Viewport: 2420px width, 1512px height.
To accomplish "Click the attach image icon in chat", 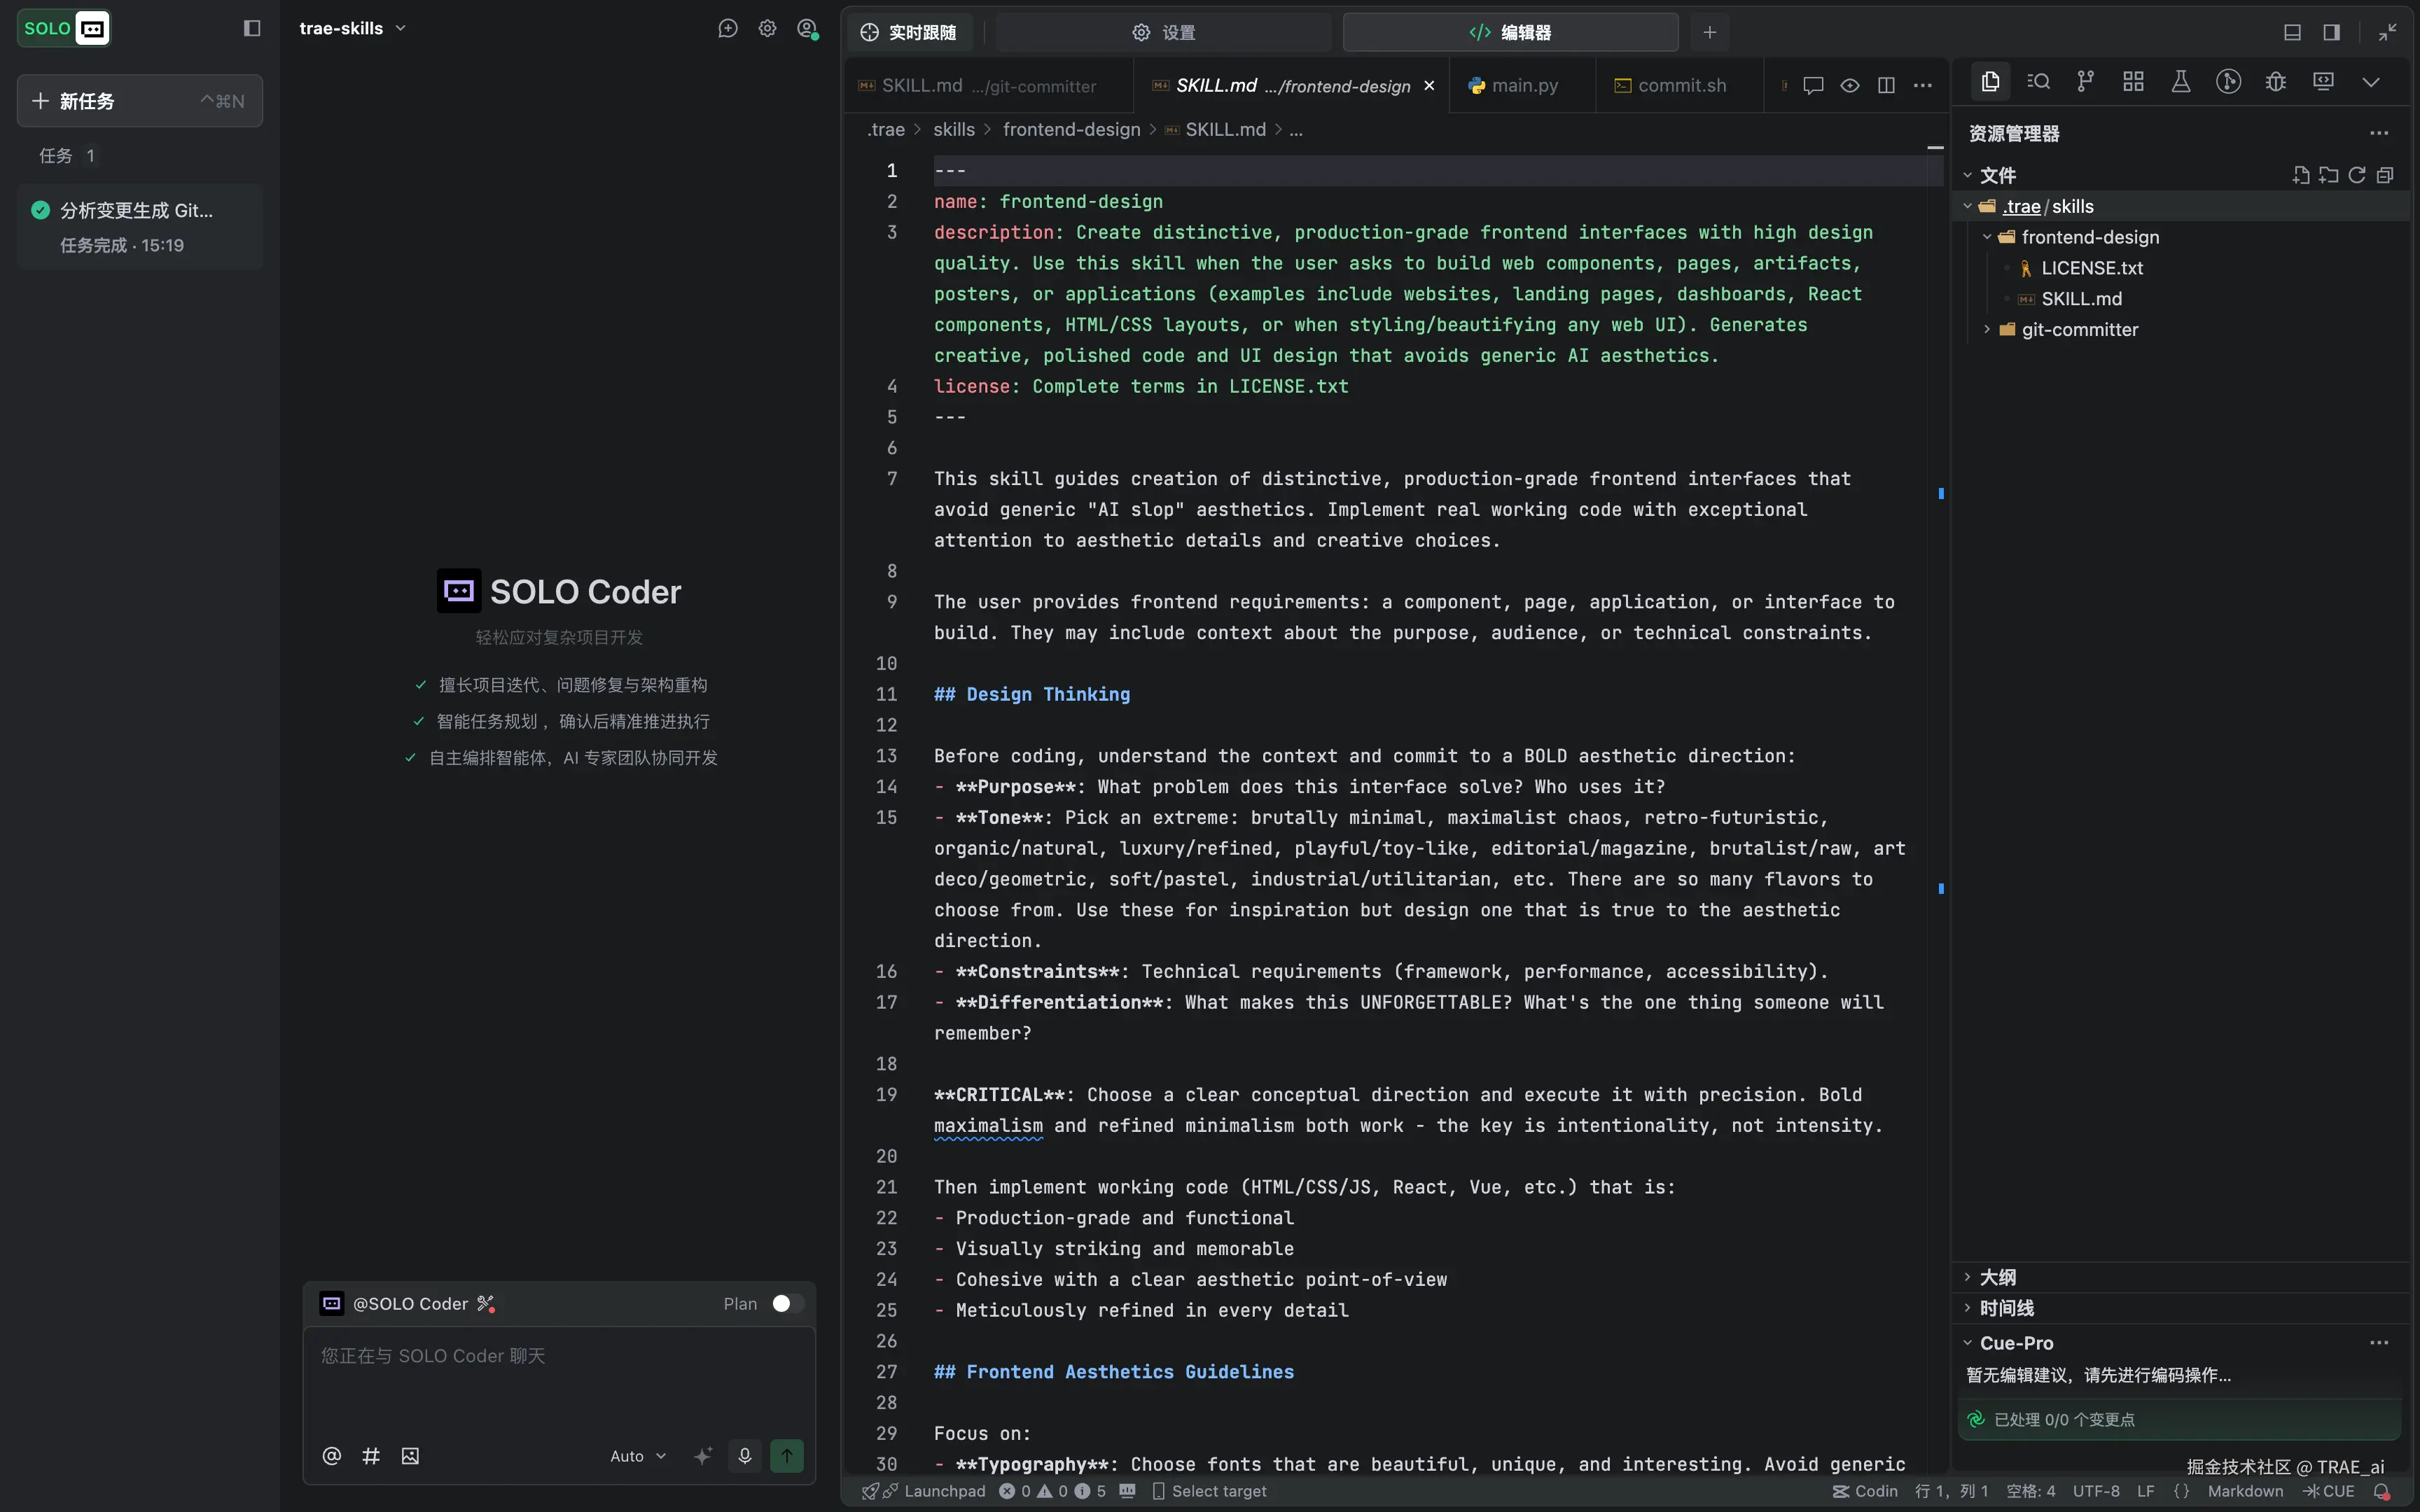I will 410,1456.
